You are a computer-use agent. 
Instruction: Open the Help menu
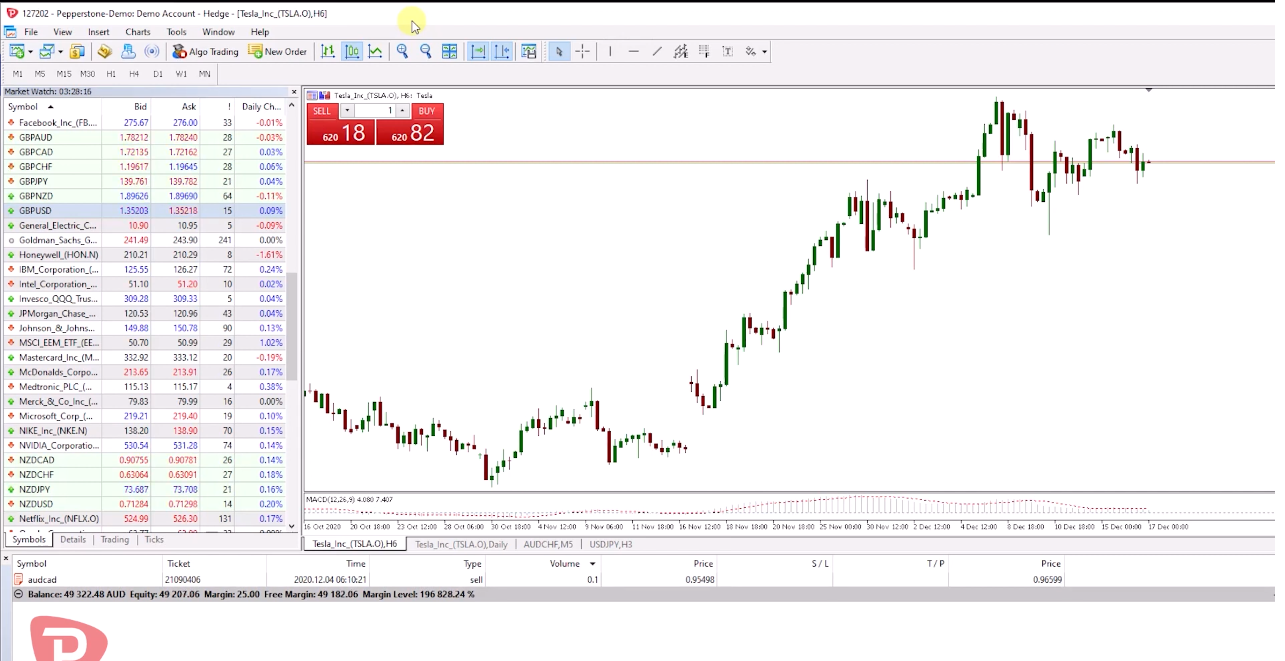[260, 32]
